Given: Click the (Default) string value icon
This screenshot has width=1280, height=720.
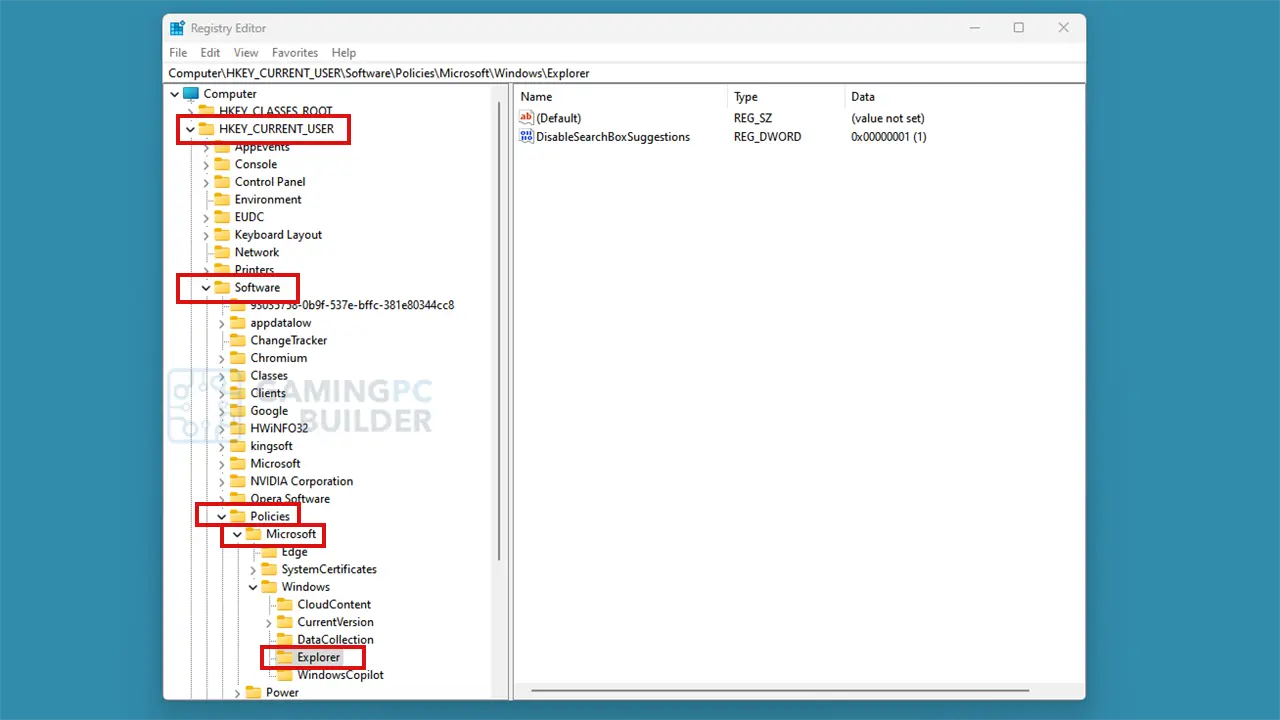Looking at the screenshot, I should point(527,118).
